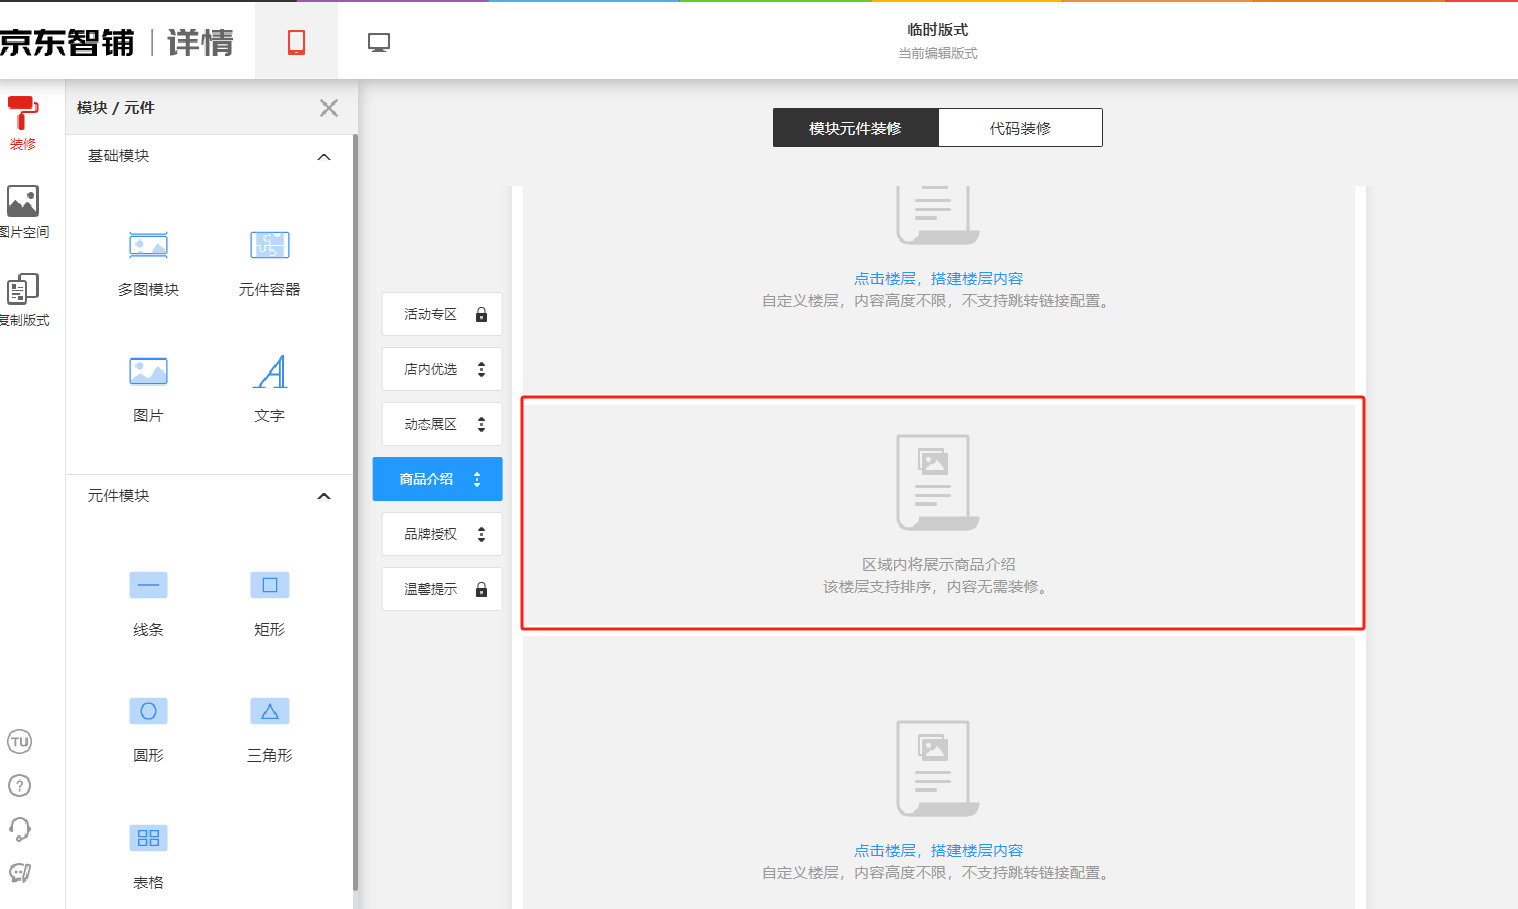Choose the 线条 line component

click(148, 585)
